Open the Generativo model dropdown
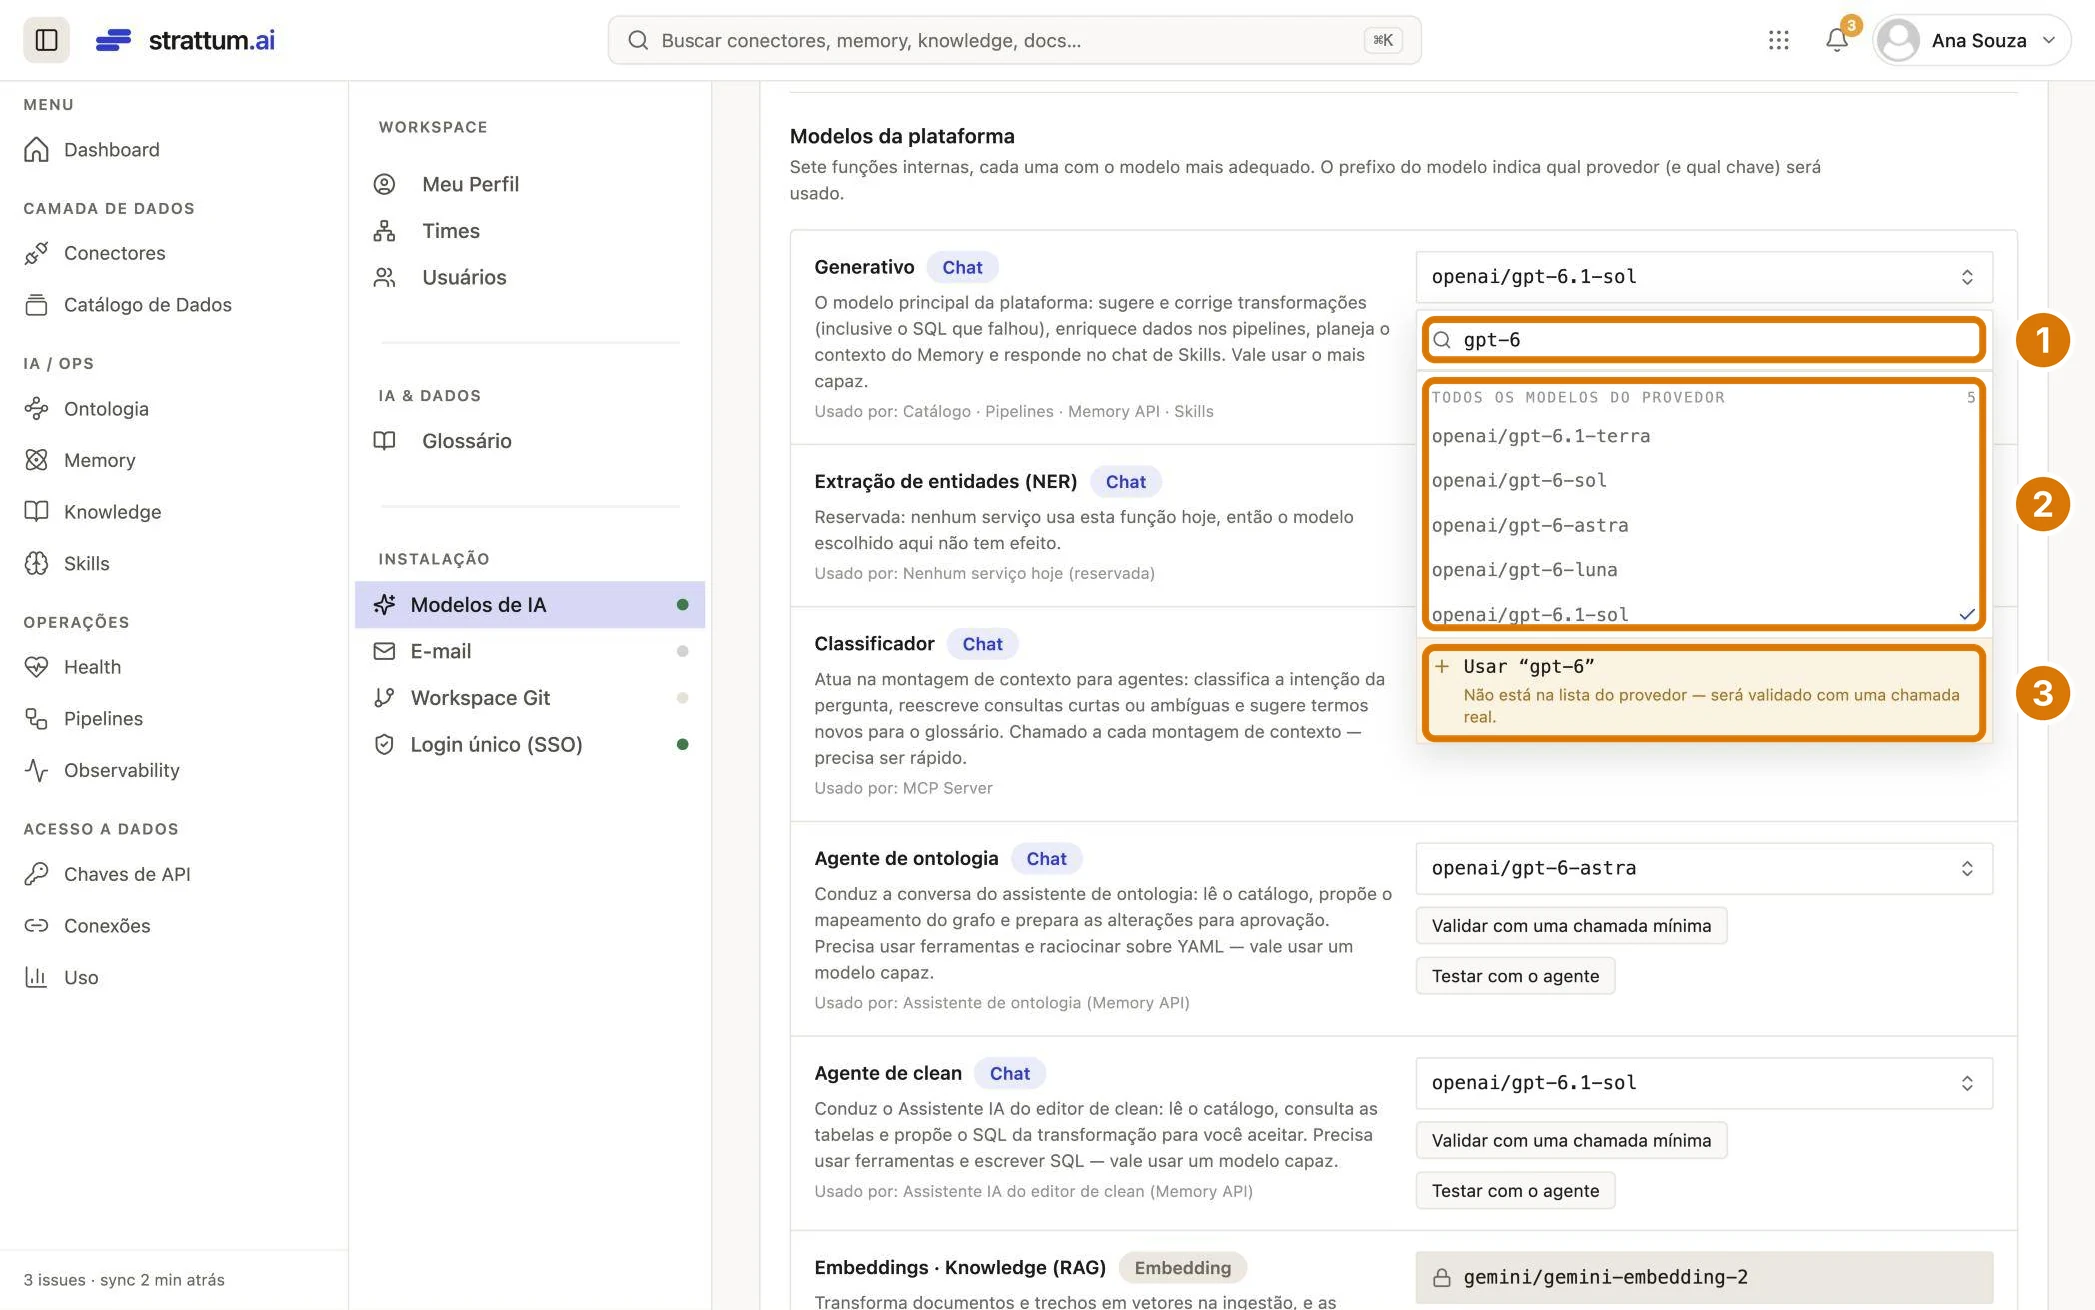The image size is (2095, 1310). [x=1703, y=277]
